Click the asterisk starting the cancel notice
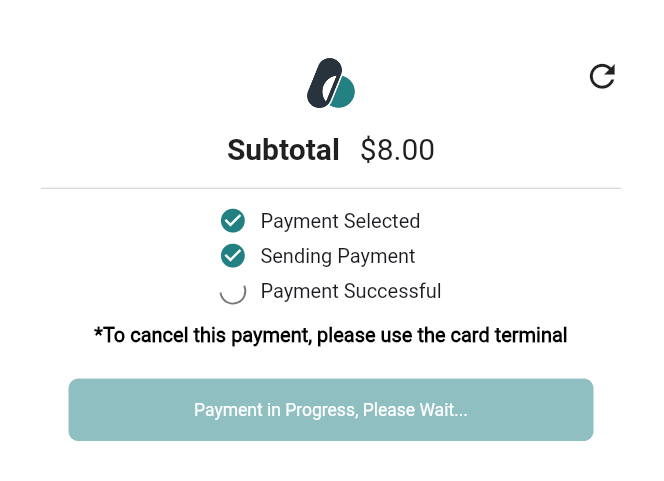The image size is (664, 481). 98,333
